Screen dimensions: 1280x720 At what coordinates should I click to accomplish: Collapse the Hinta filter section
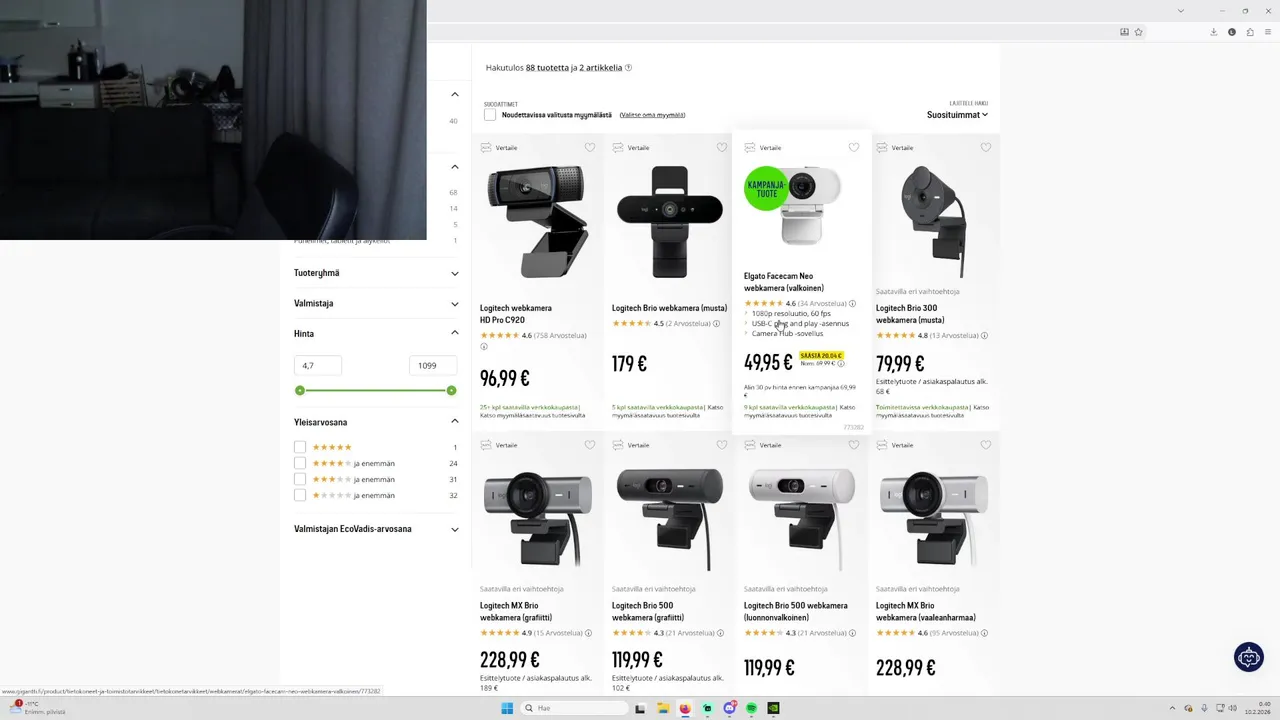(376, 333)
